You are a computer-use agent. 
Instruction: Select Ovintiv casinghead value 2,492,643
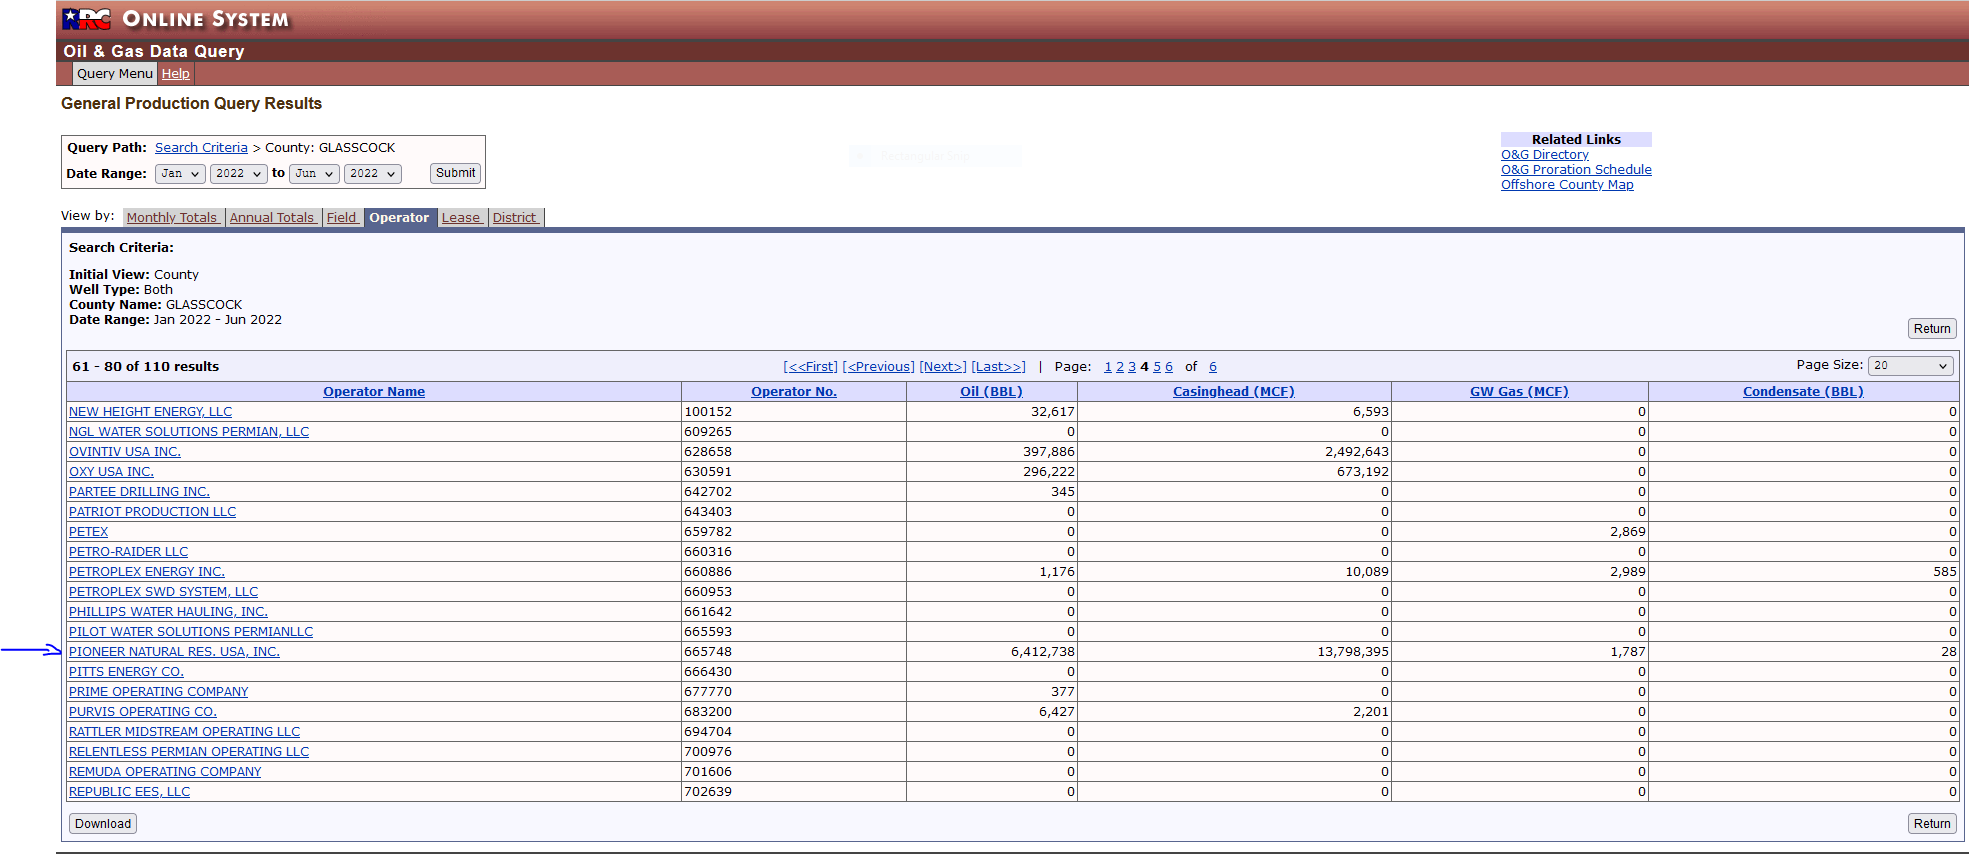[x=1357, y=452]
